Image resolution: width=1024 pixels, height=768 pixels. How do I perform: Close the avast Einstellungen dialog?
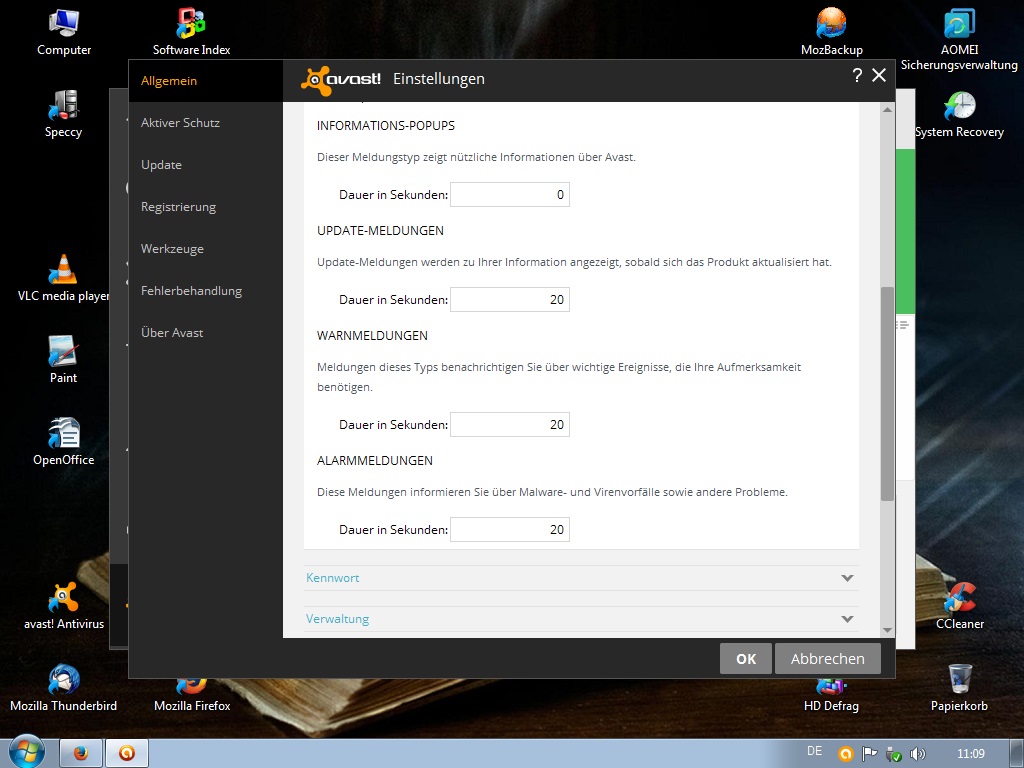click(x=879, y=76)
